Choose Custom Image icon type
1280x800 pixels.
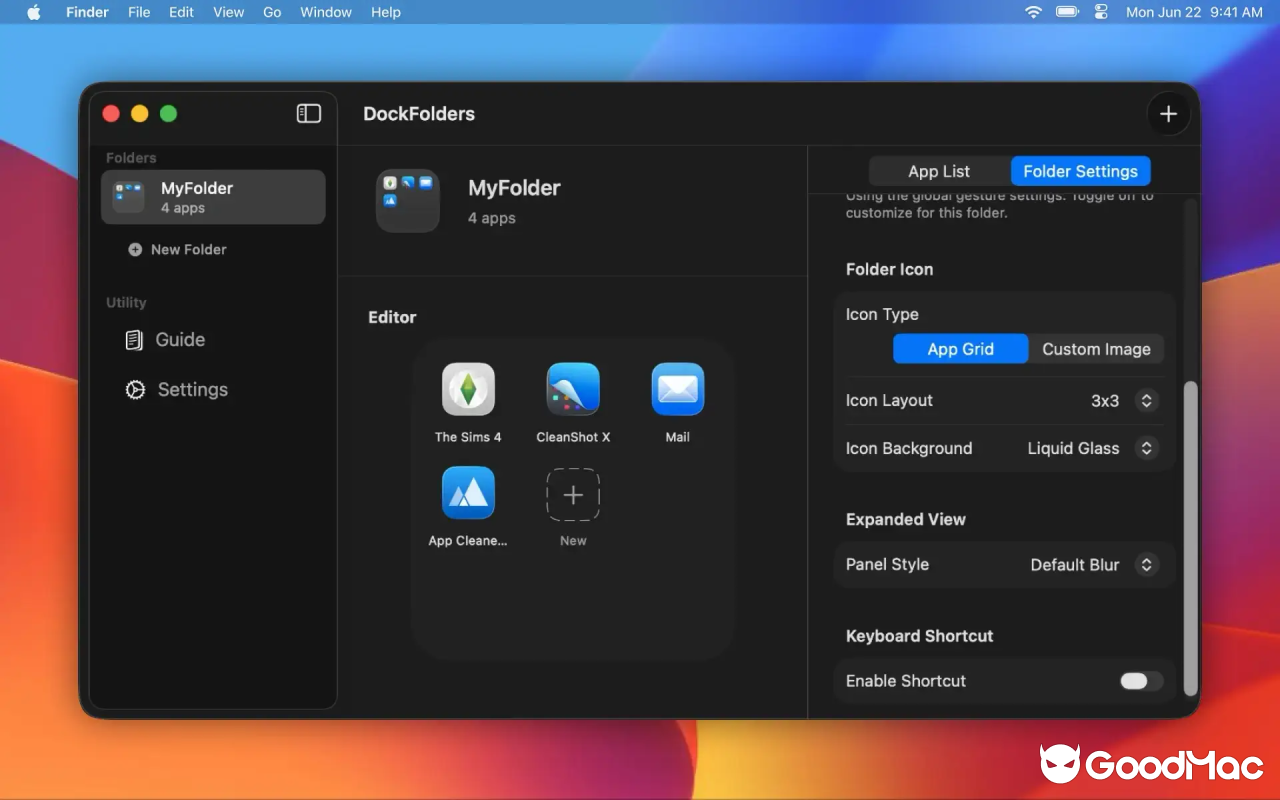tap(1096, 349)
